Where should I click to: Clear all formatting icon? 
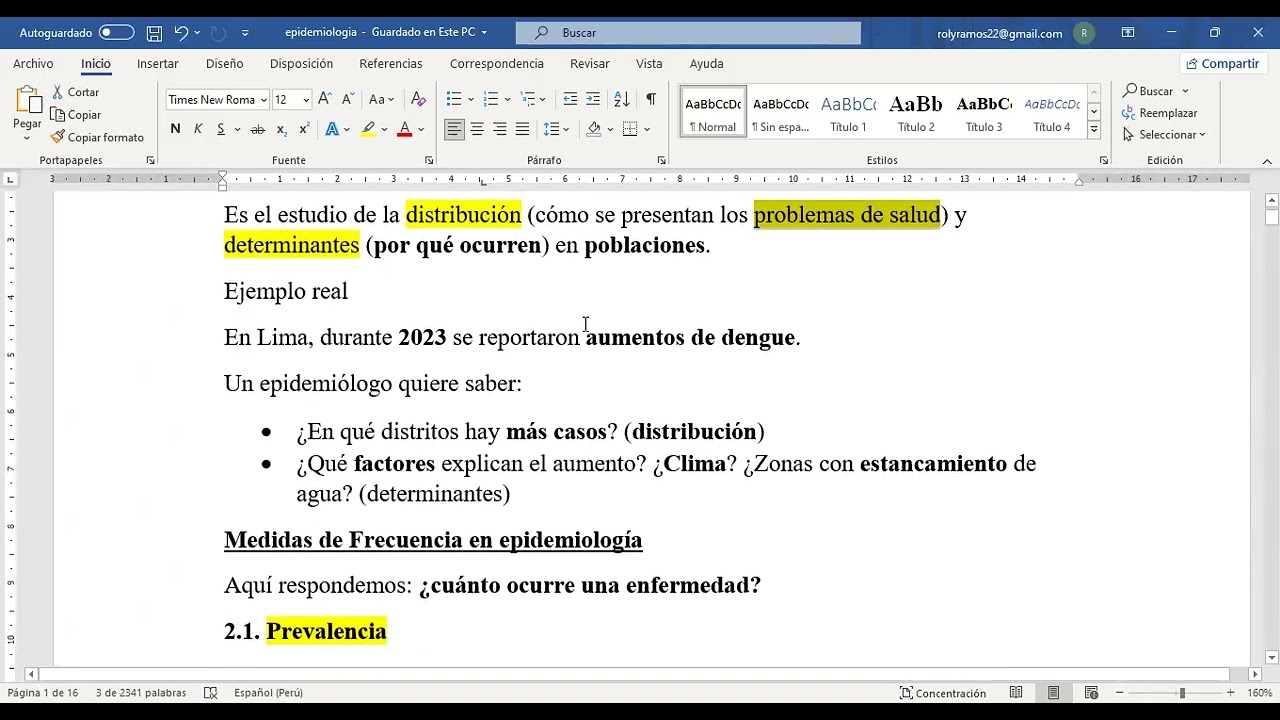coord(419,99)
